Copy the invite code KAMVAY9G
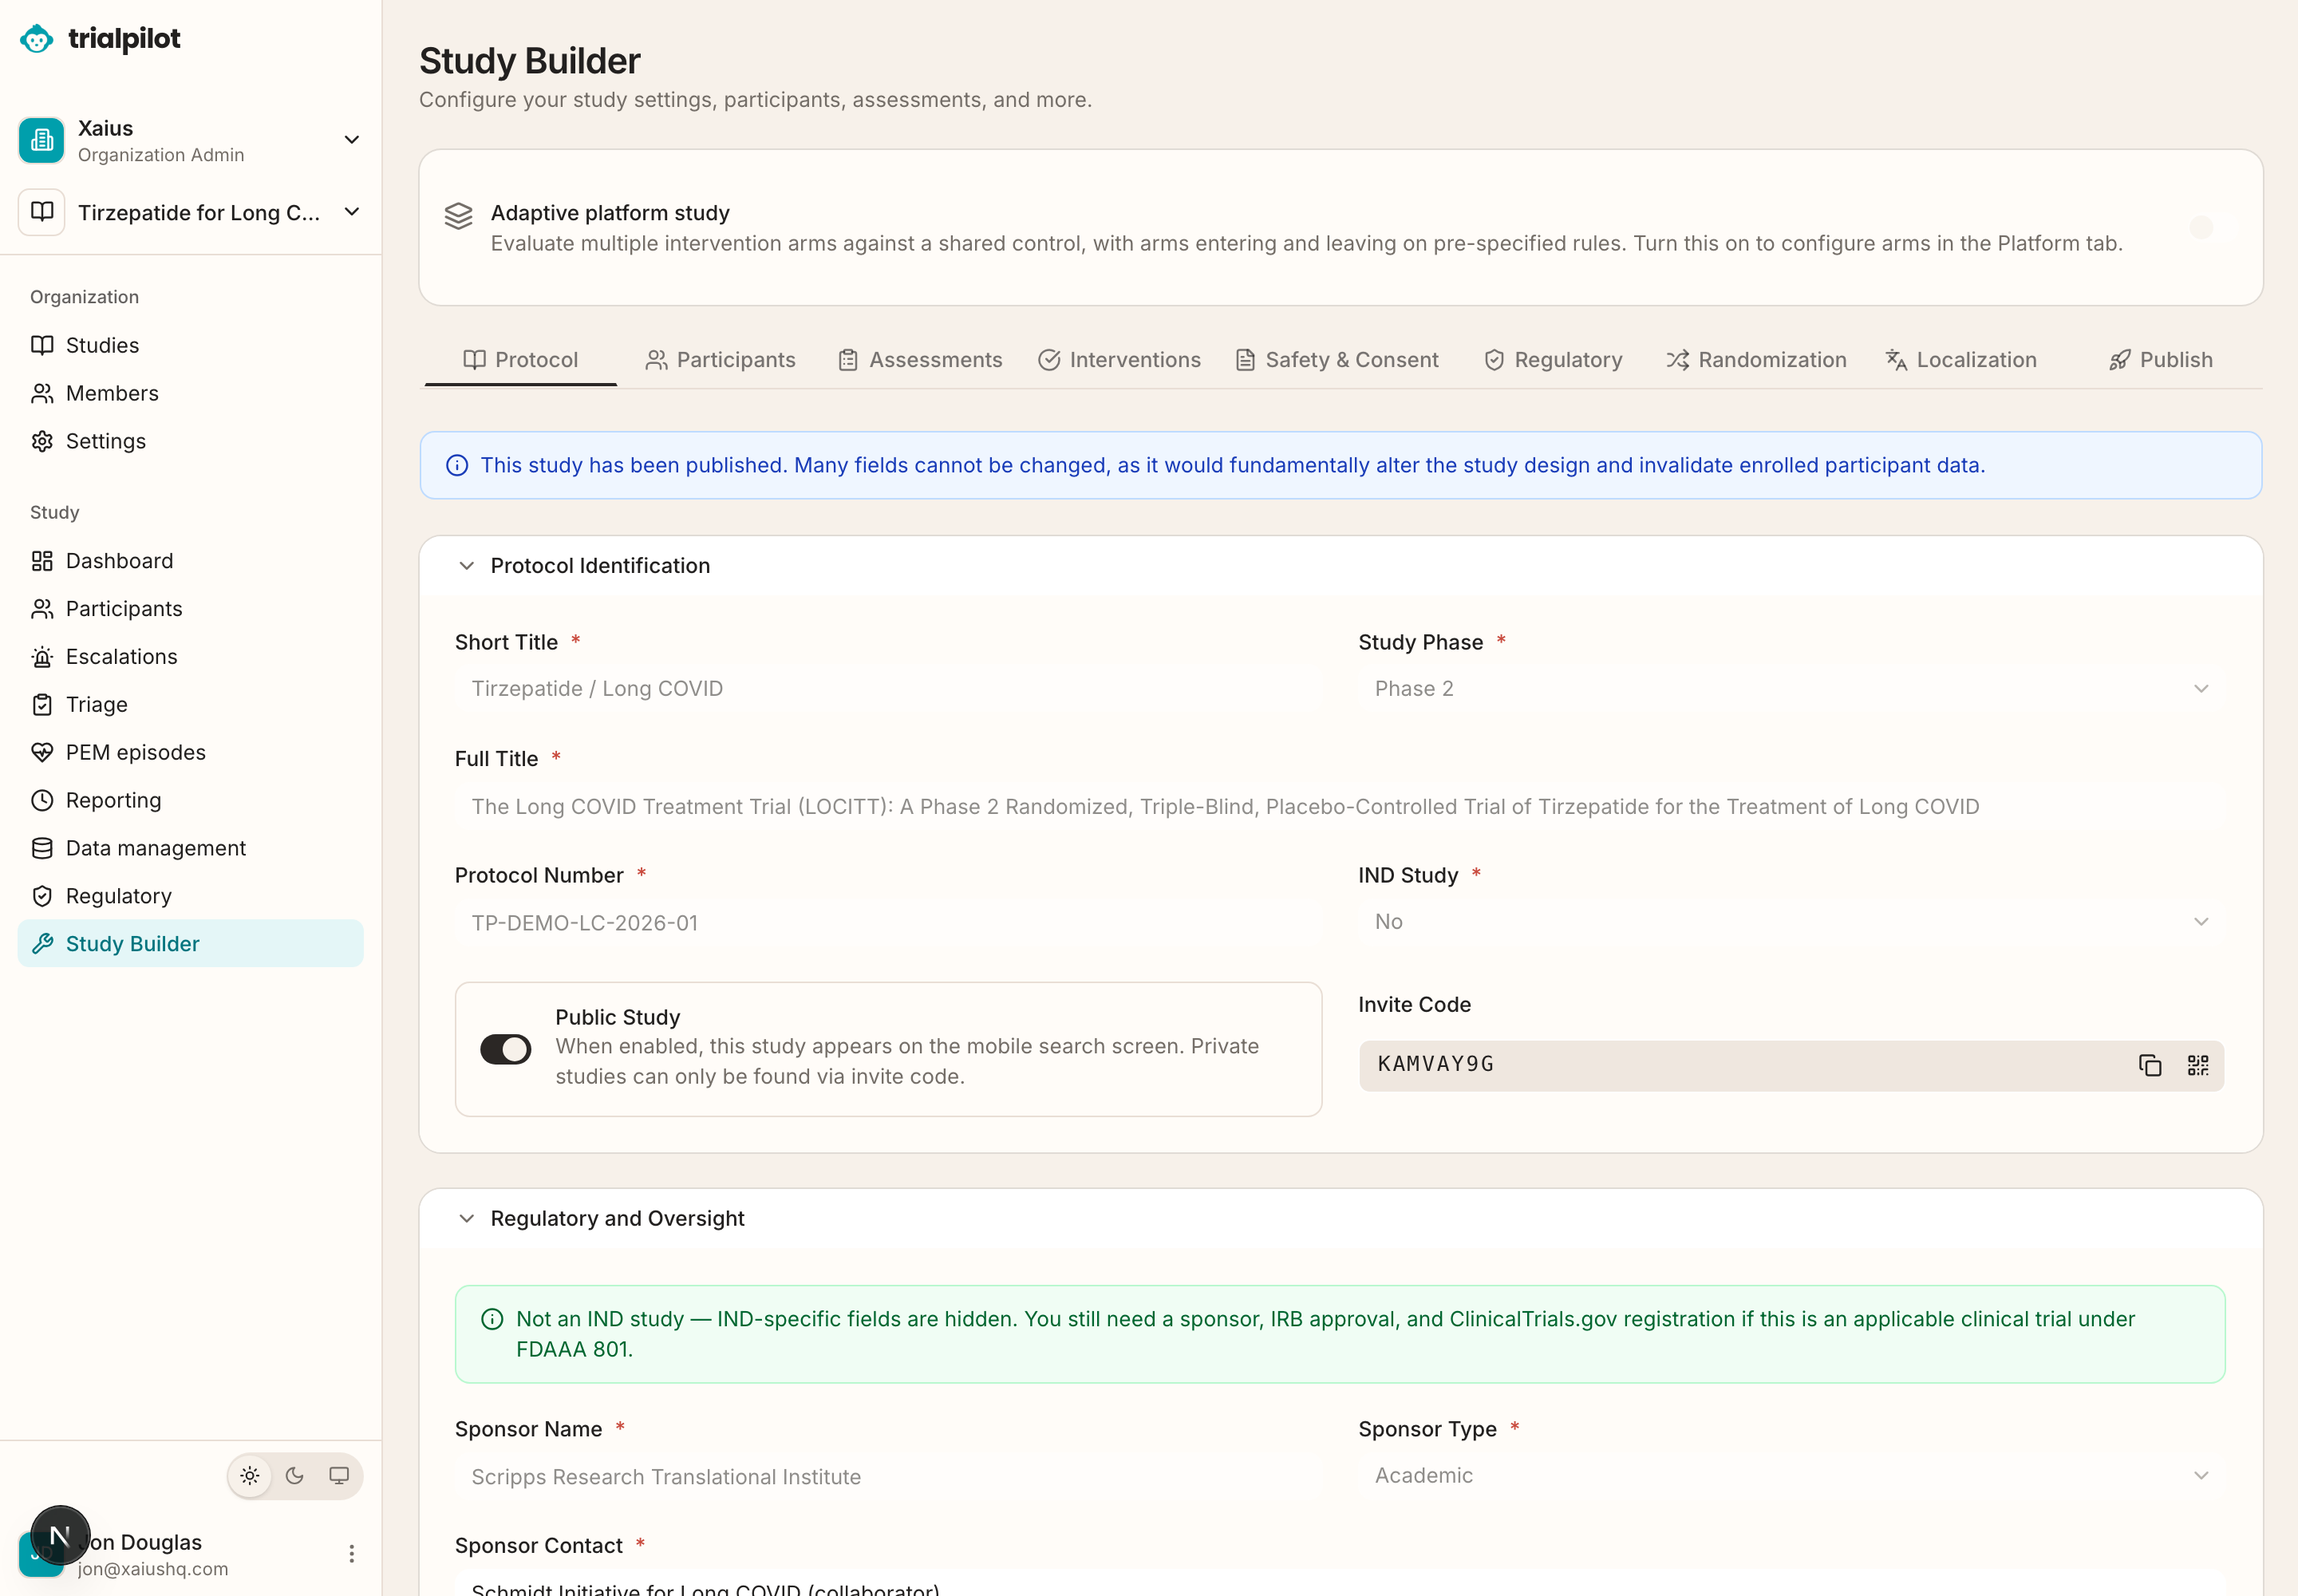Viewport: 2298px width, 1596px height. [2150, 1065]
